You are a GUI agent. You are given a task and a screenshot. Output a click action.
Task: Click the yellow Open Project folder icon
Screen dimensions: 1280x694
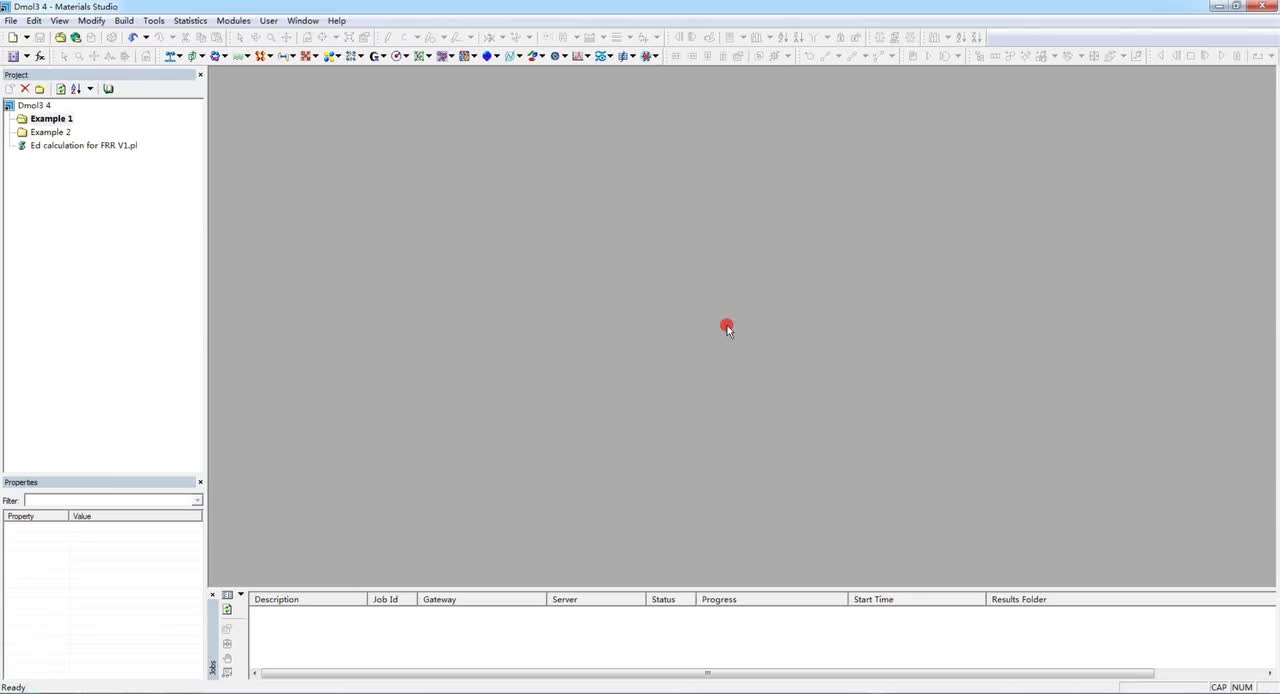(60, 37)
